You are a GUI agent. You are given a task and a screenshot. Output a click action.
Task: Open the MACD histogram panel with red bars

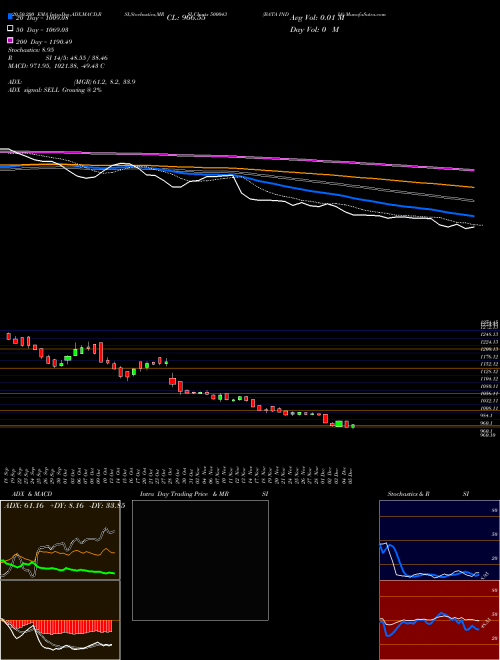click(60, 620)
